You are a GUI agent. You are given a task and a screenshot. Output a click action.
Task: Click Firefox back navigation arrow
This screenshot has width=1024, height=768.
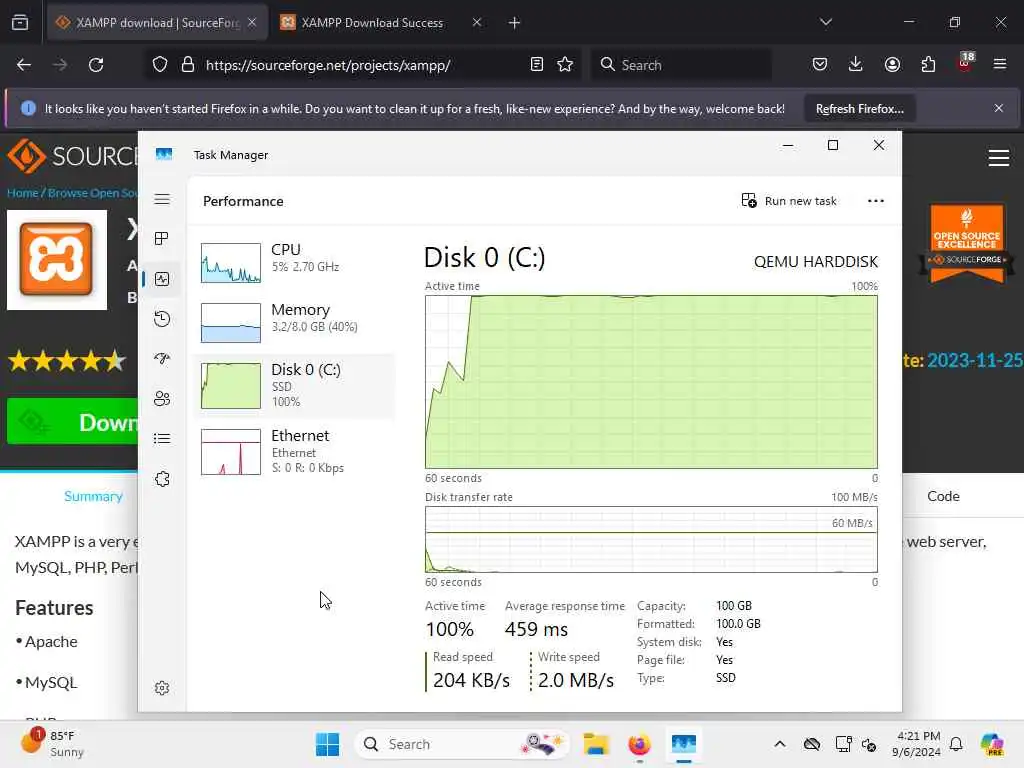pyautogui.click(x=24, y=65)
